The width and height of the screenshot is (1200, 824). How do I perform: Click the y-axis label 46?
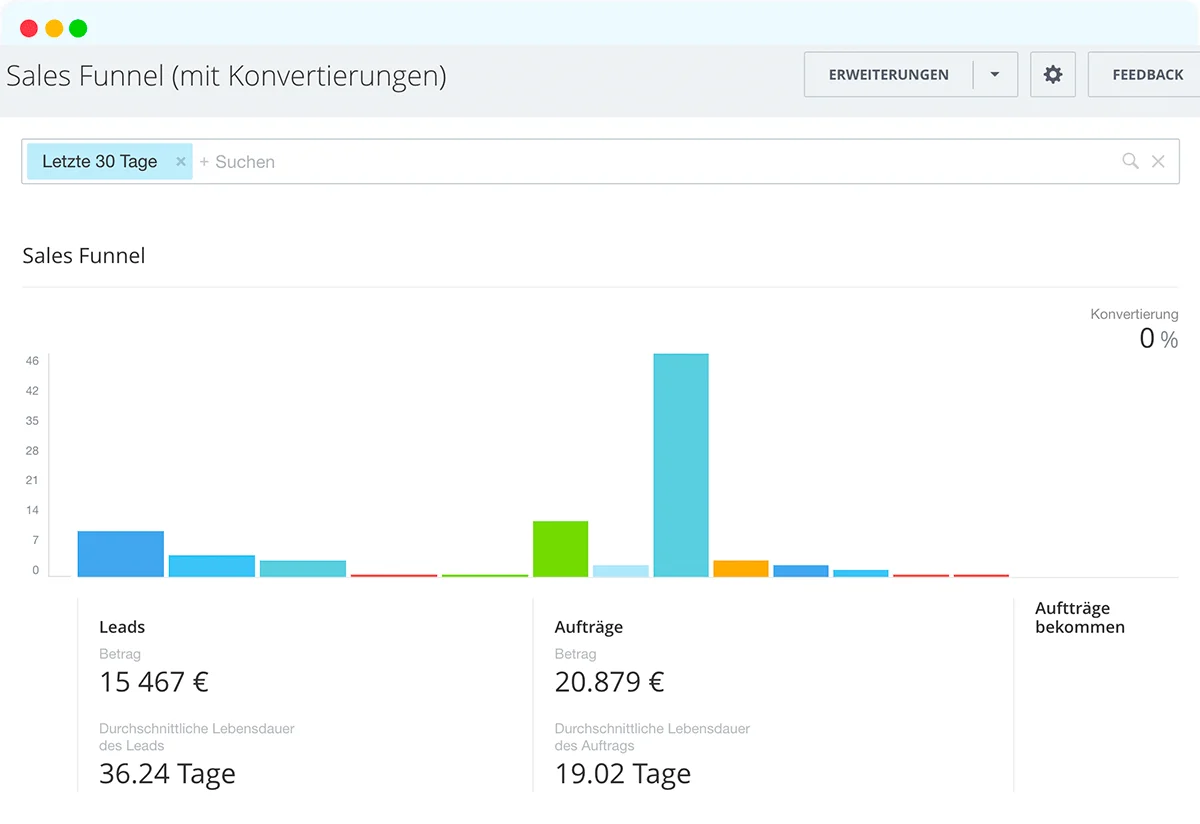(32, 361)
